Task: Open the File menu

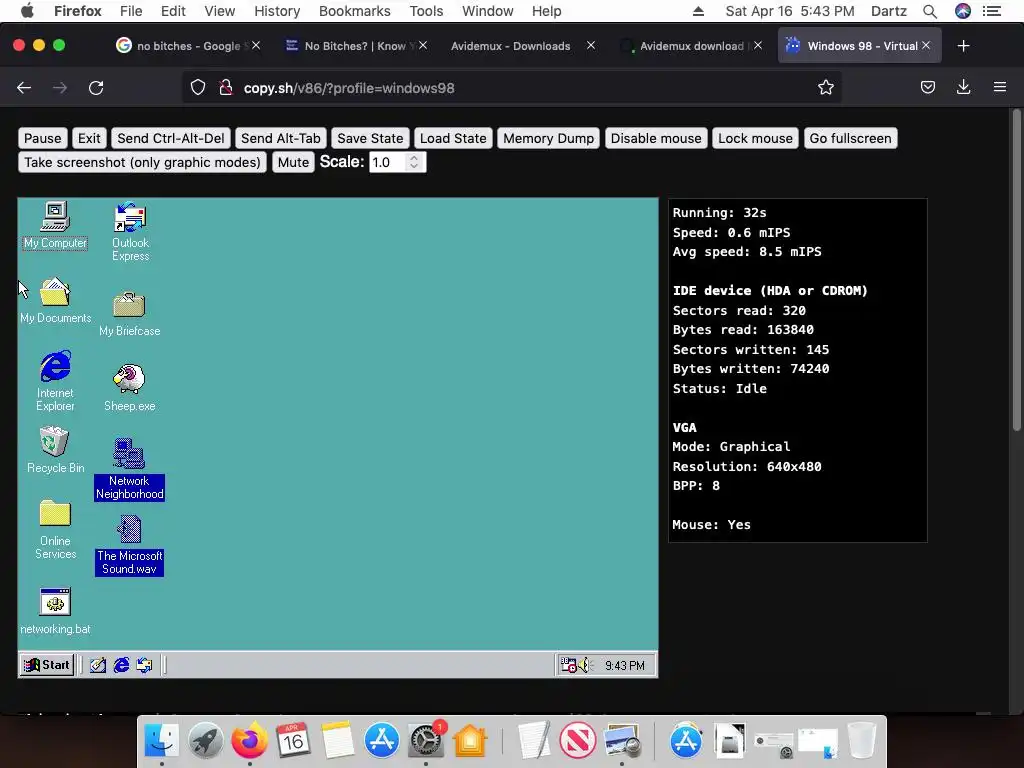Action: [x=131, y=11]
